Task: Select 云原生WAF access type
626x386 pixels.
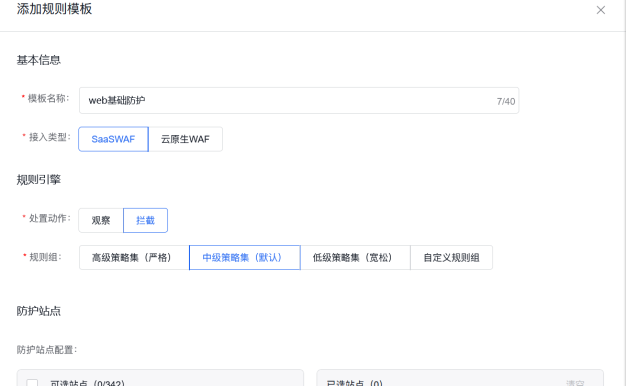Action: coord(185,139)
